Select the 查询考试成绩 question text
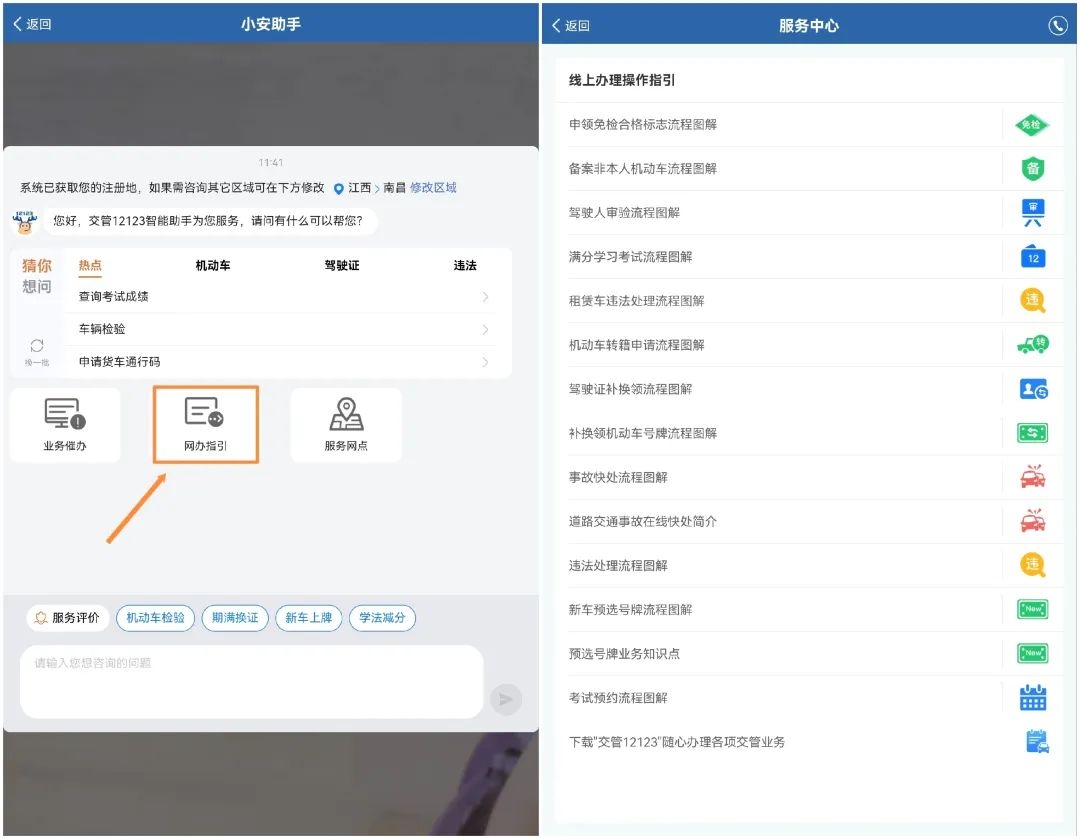The image size is (1080, 839). point(114,297)
